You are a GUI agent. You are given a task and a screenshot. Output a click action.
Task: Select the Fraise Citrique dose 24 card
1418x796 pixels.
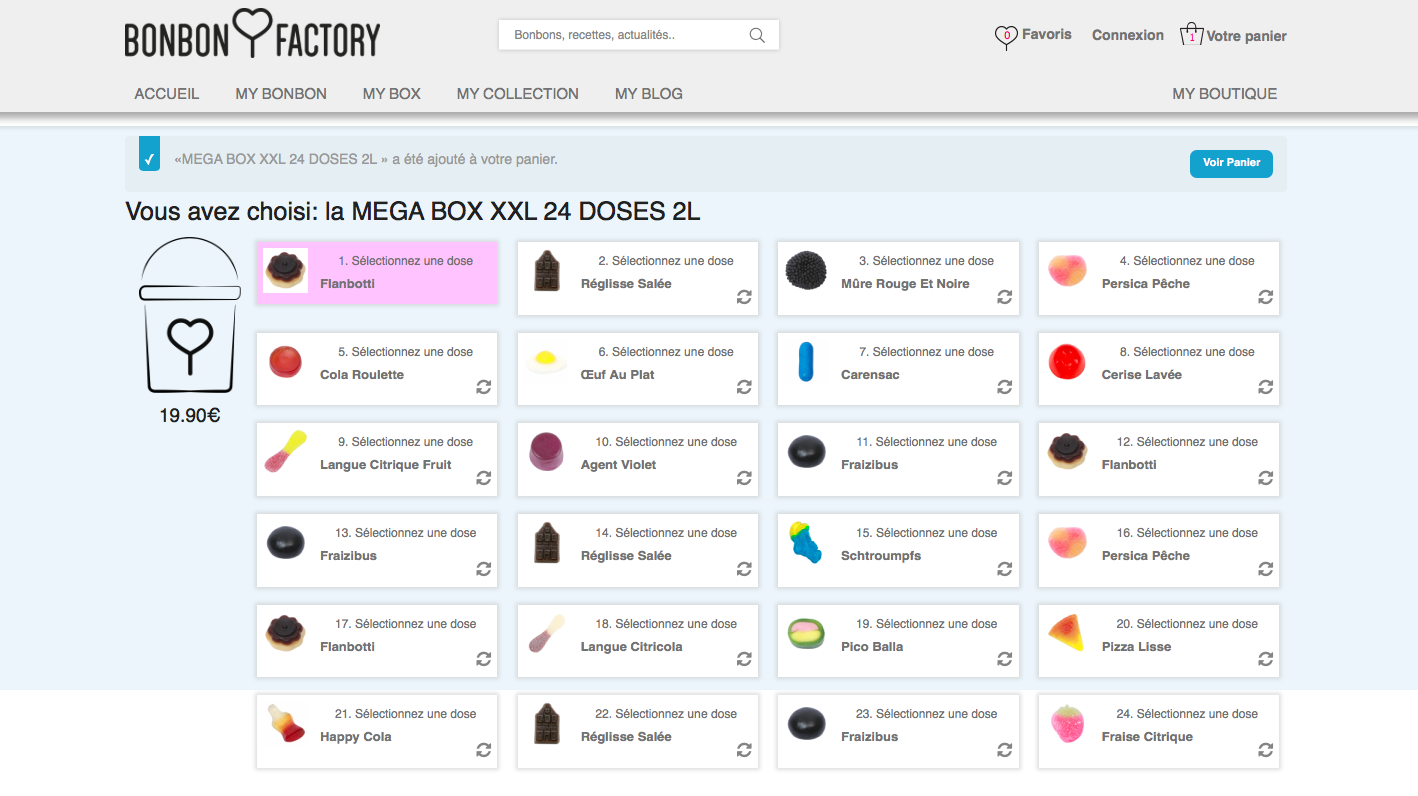pyautogui.click(x=1158, y=731)
